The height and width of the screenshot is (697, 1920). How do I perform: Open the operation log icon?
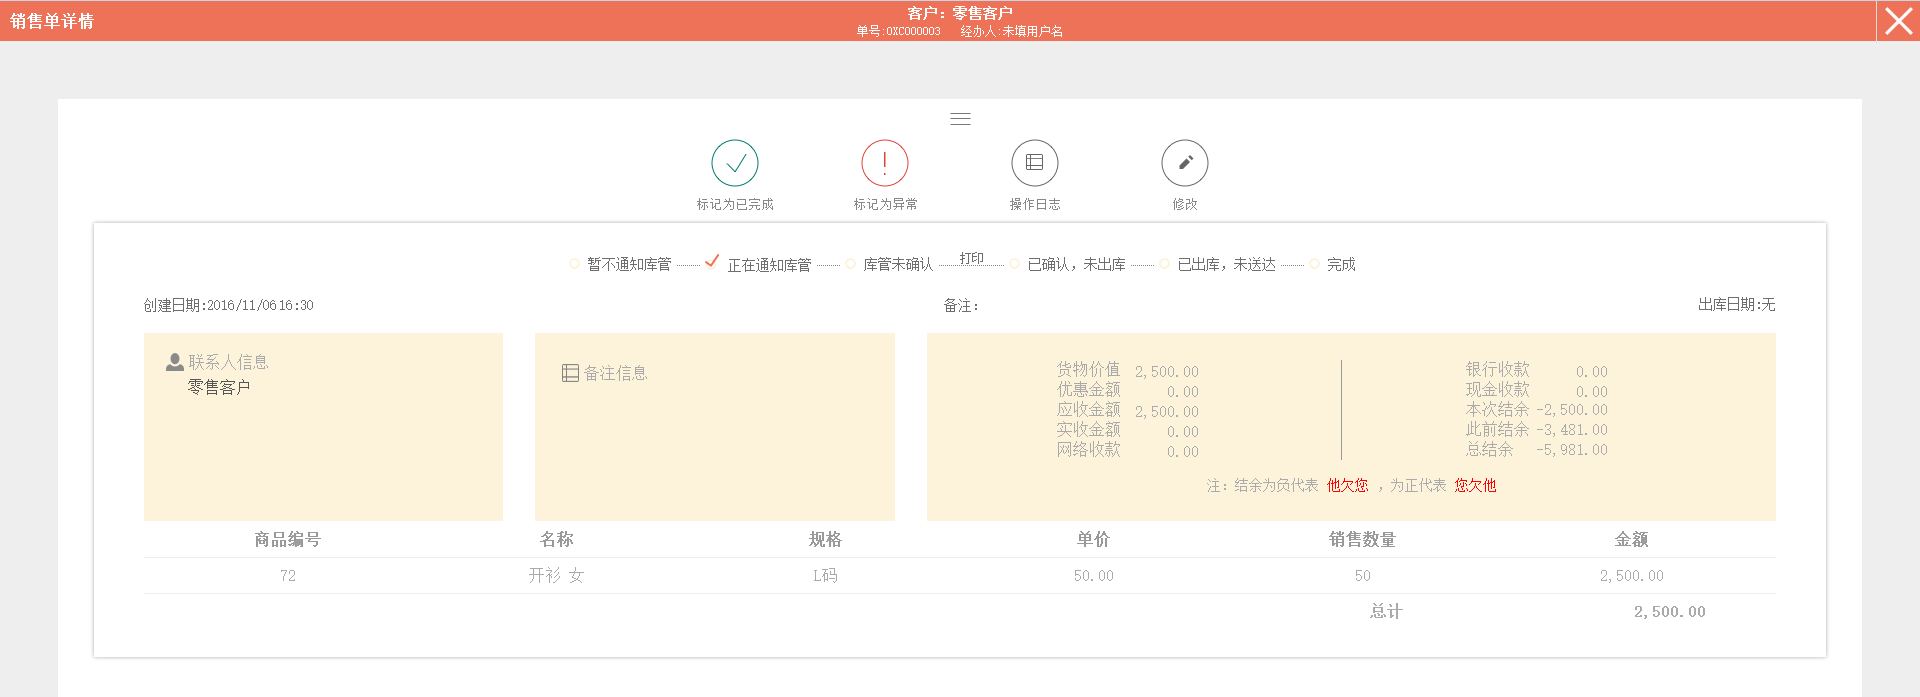click(1035, 163)
